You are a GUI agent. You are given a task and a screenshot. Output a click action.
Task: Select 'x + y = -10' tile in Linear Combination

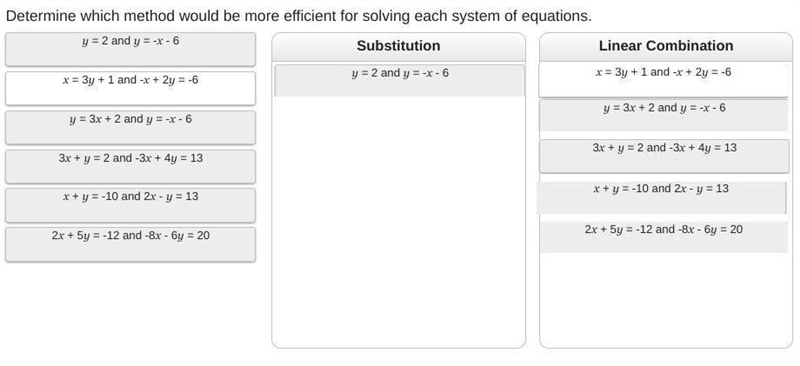[x=661, y=198]
